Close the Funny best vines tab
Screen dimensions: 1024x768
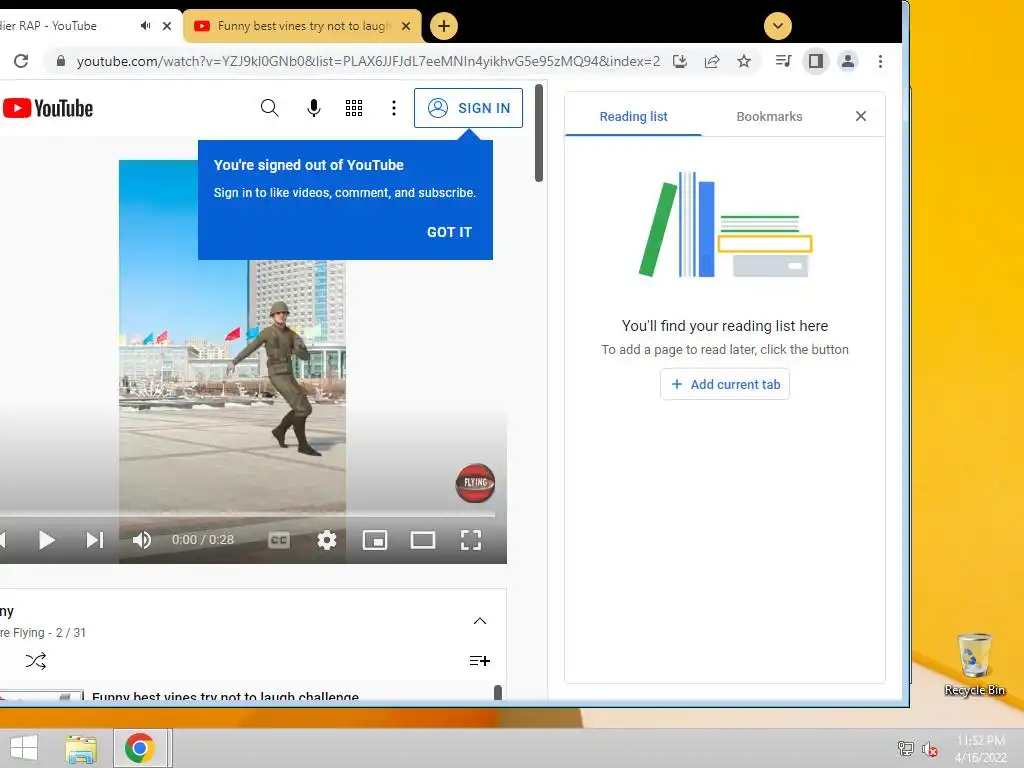pyautogui.click(x=406, y=26)
